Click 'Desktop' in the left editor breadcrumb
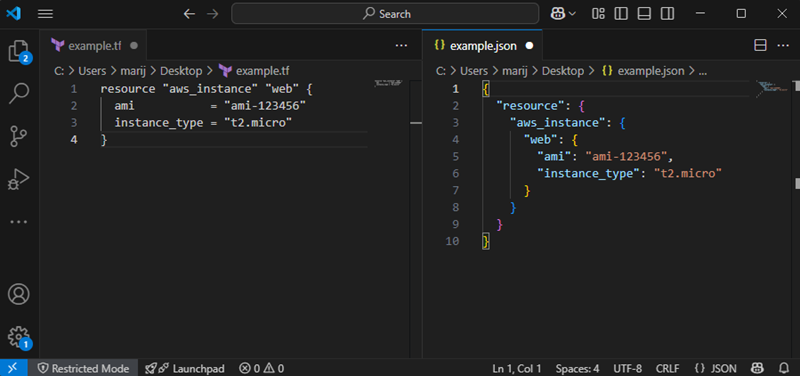This screenshot has height=376, width=800. tap(181, 70)
